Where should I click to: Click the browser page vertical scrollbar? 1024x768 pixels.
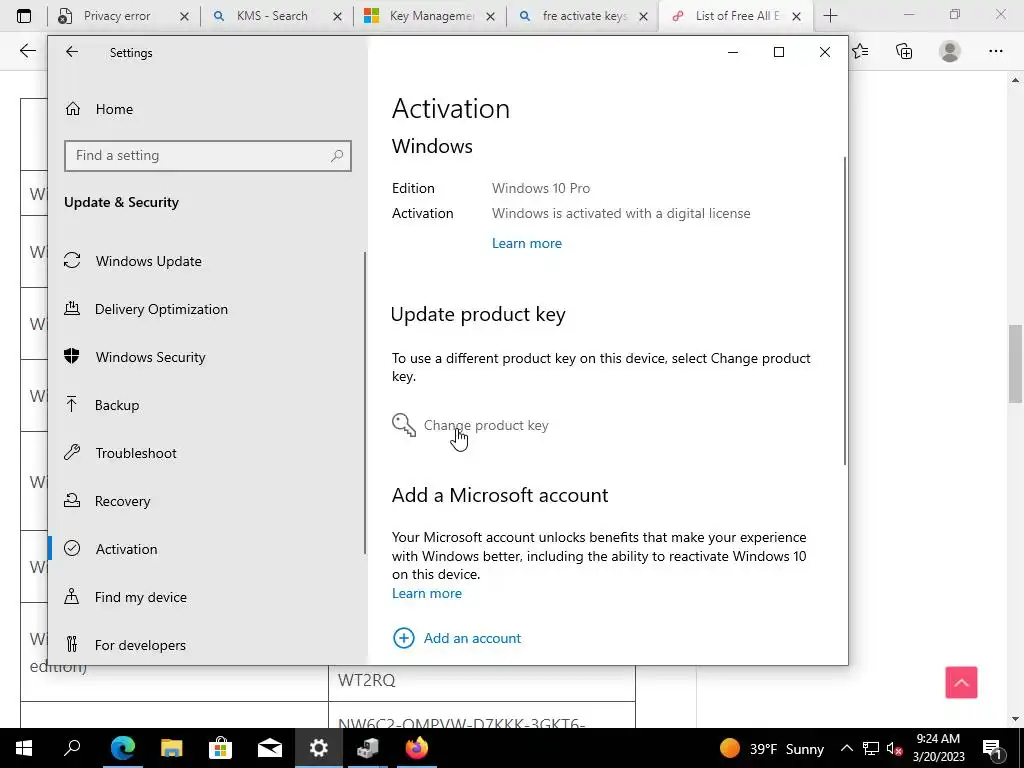1015,363
